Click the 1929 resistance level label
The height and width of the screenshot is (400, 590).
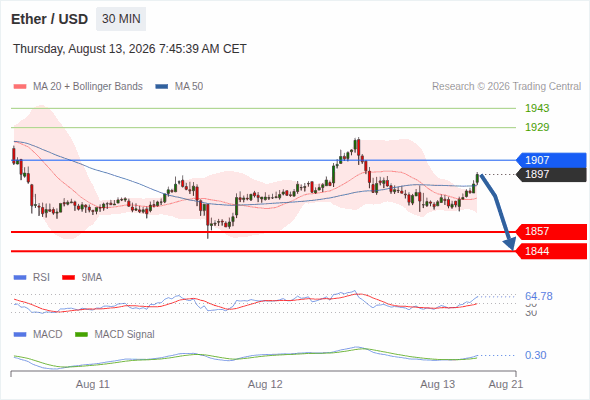point(537,127)
